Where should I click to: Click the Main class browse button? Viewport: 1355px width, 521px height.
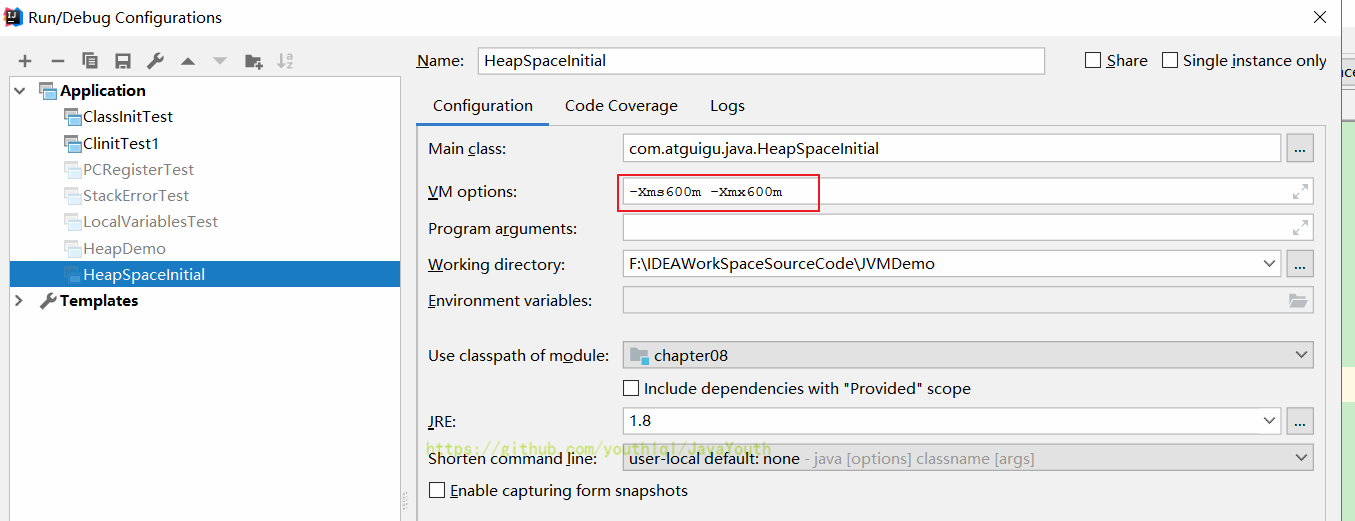tap(1300, 149)
